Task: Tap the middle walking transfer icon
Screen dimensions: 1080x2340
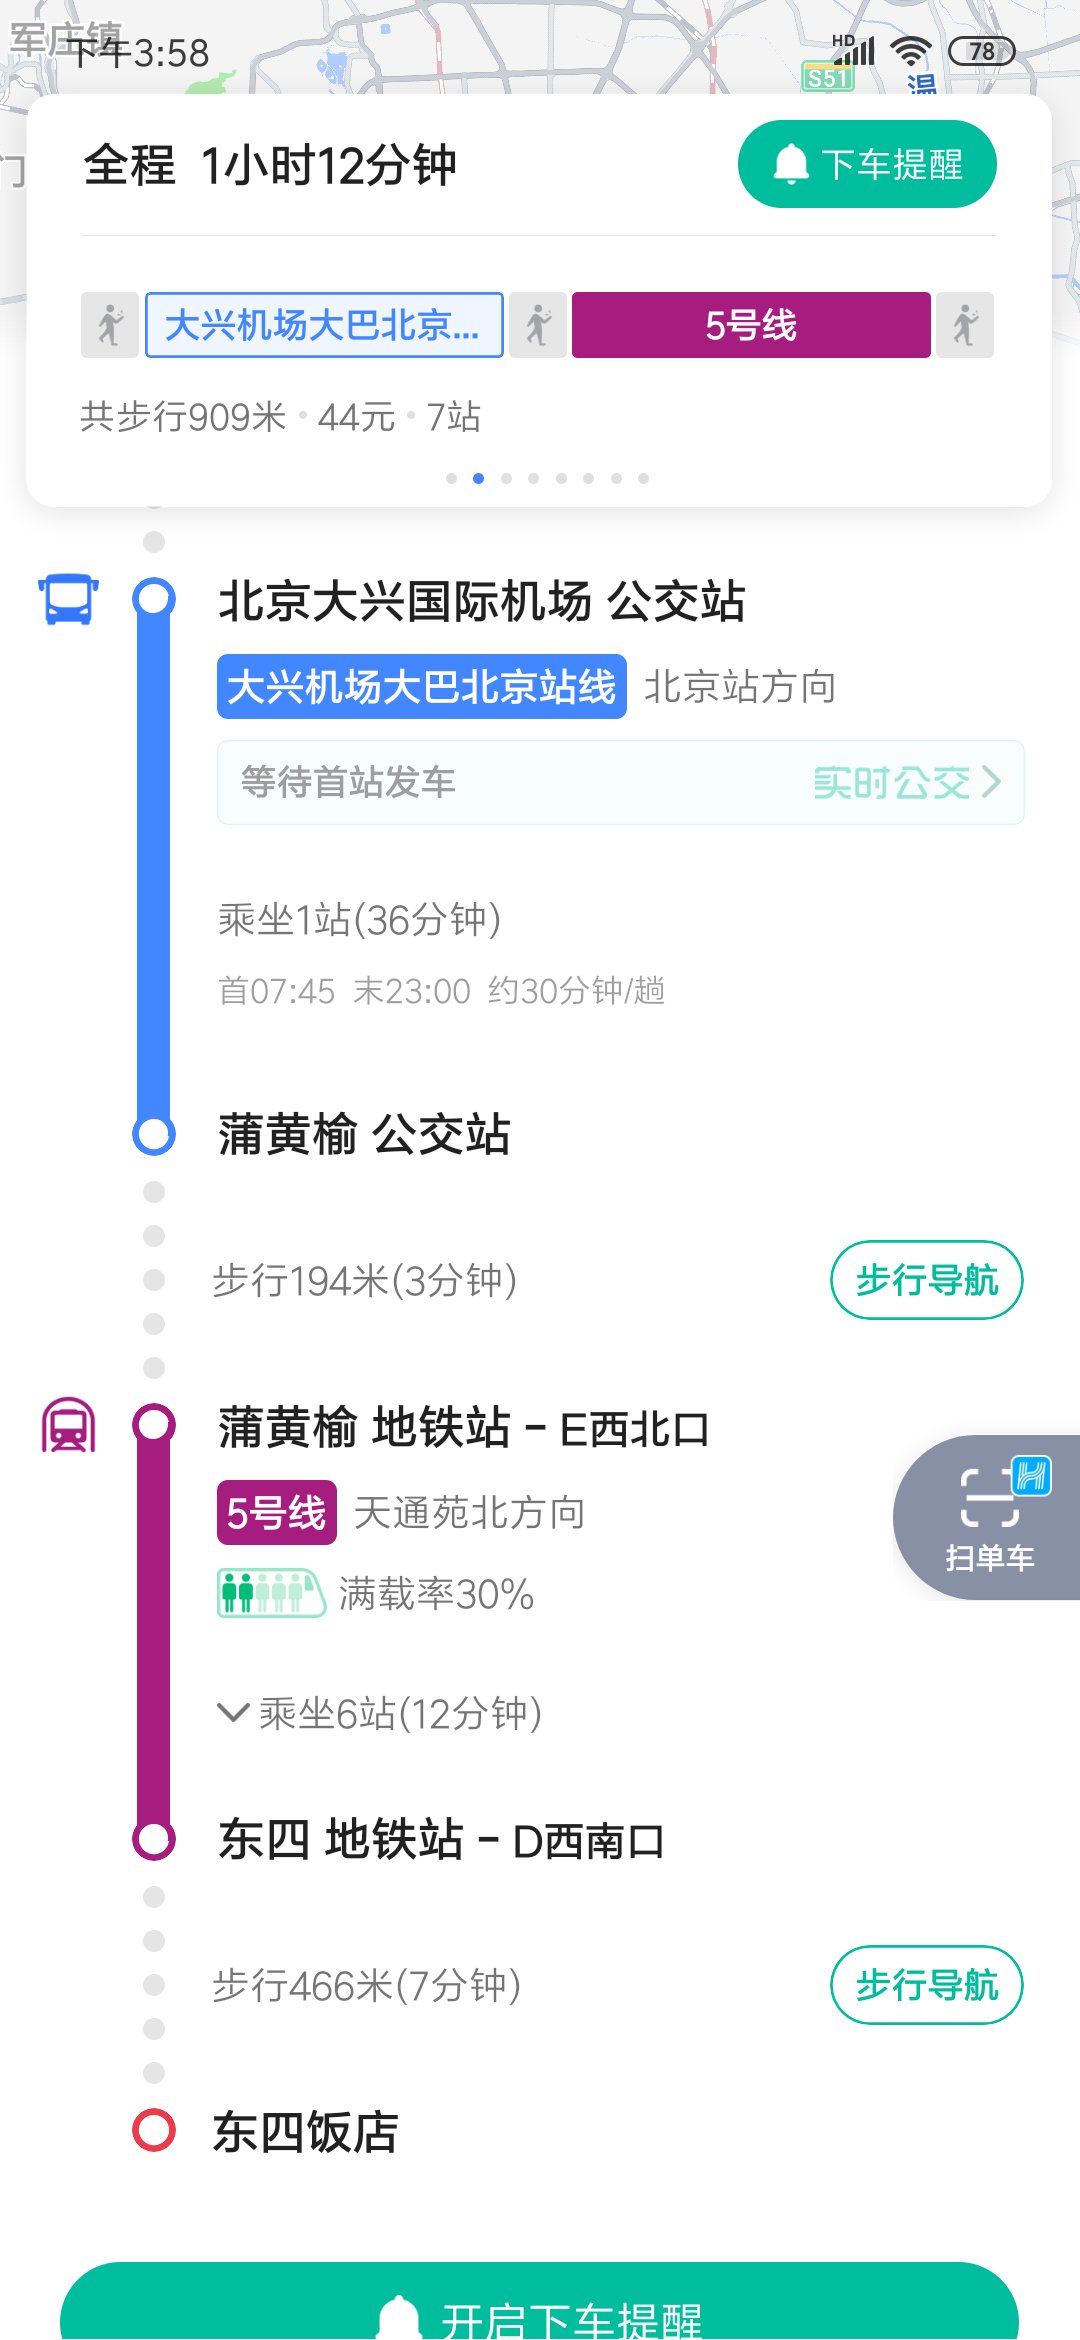Action: [x=538, y=325]
